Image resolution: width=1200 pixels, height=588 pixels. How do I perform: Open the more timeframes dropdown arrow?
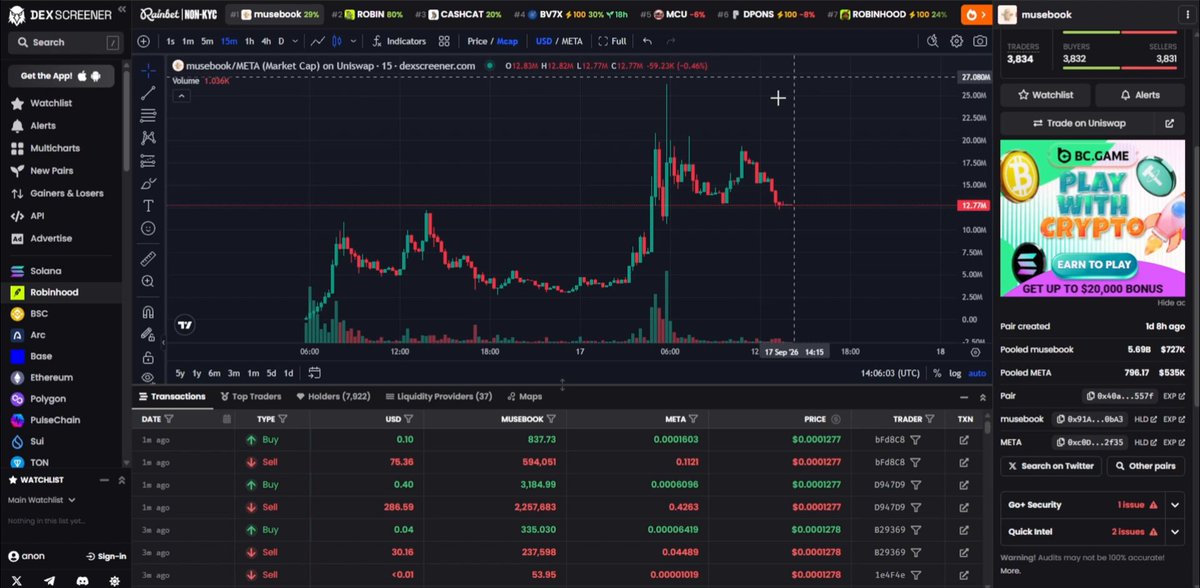click(x=294, y=41)
